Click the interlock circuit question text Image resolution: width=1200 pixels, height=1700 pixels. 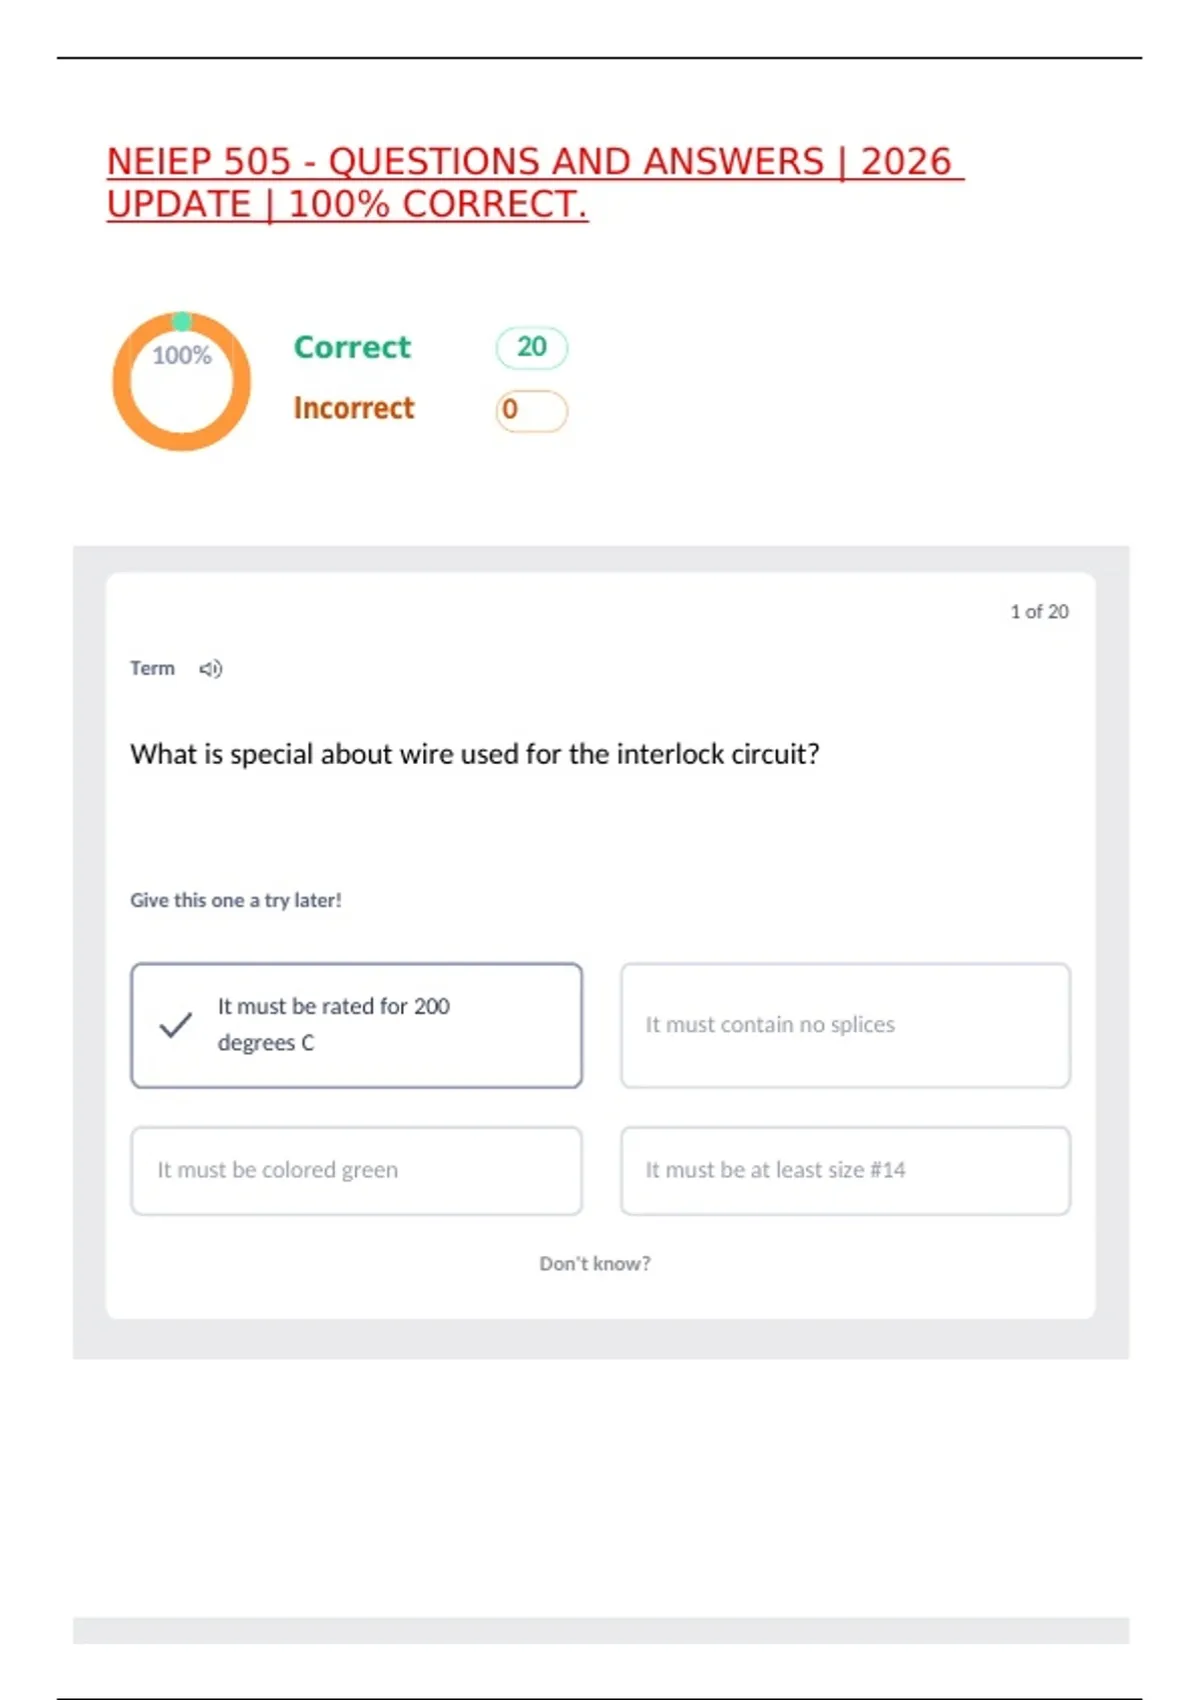[x=475, y=754]
